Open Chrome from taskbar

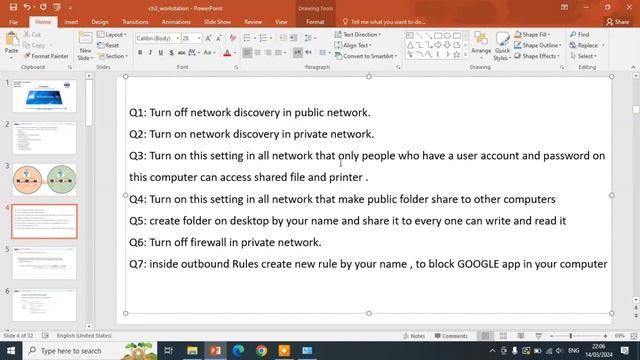[x=261, y=351]
